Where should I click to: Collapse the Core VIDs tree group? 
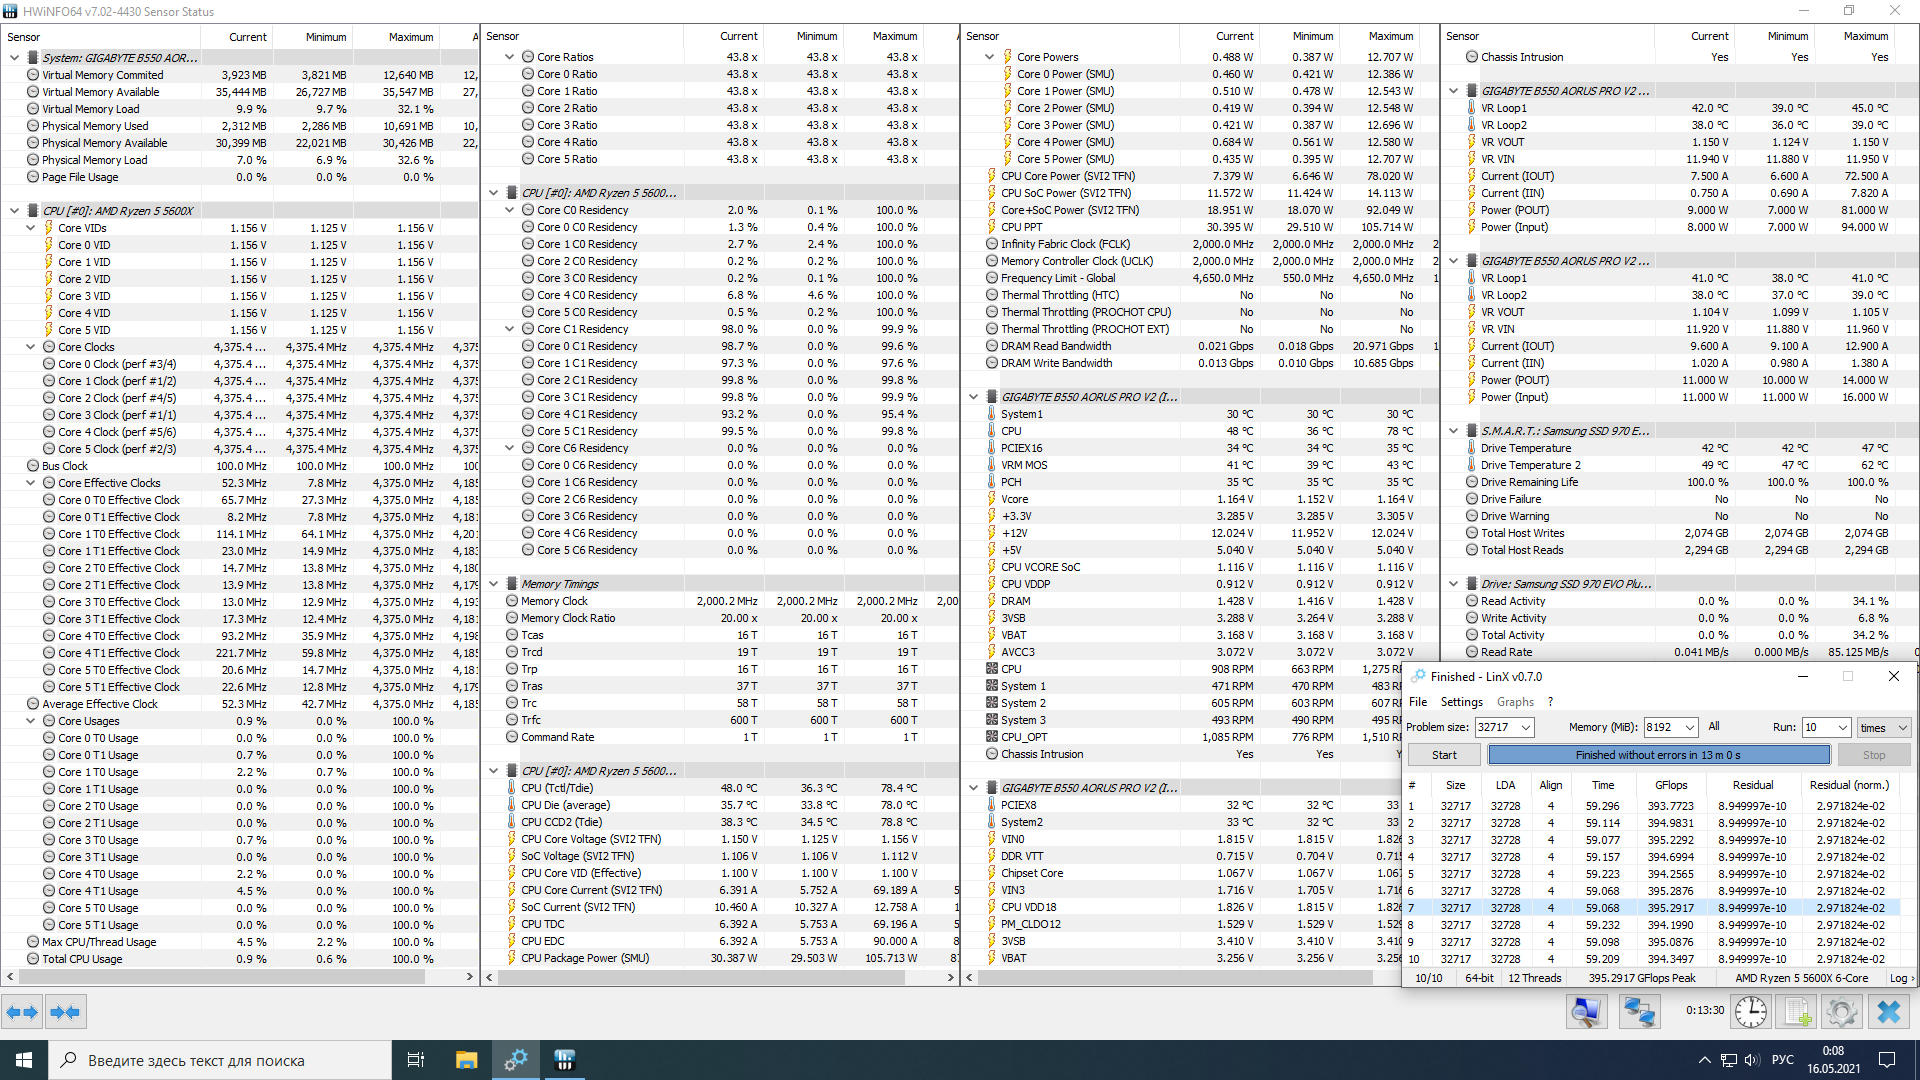[31, 228]
